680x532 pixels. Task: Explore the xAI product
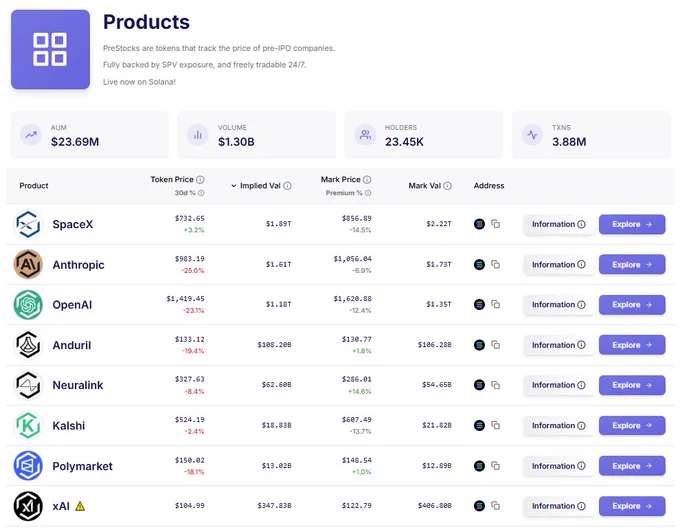(632, 506)
